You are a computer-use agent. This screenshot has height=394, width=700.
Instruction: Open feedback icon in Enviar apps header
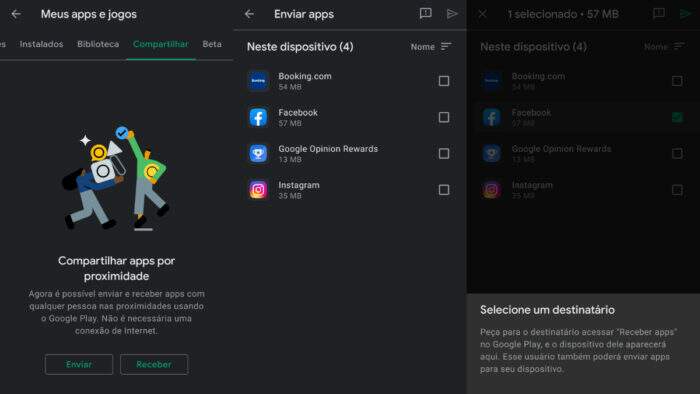point(425,14)
